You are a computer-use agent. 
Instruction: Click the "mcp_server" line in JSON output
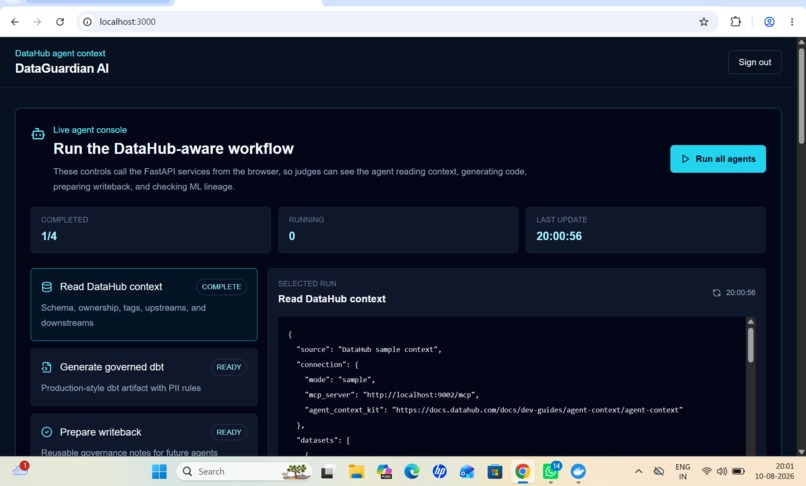click(392, 395)
